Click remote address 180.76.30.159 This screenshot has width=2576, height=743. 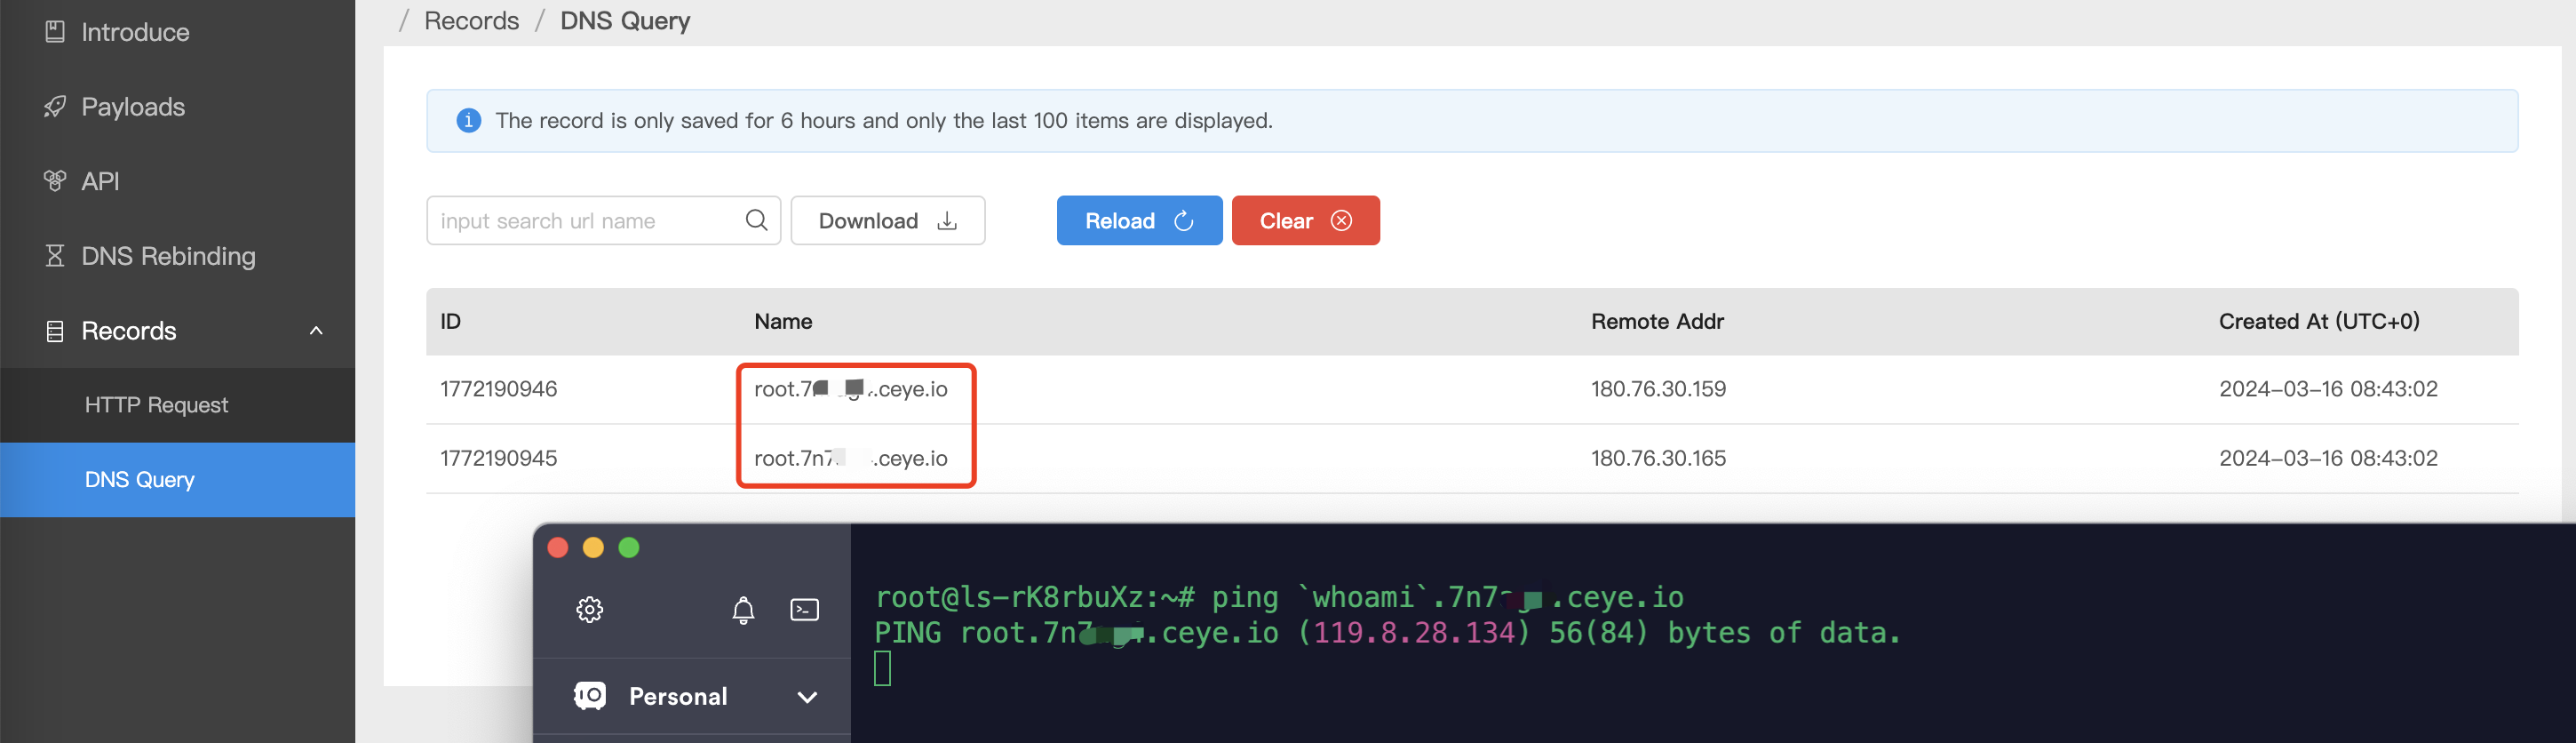pyautogui.click(x=1658, y=389)
